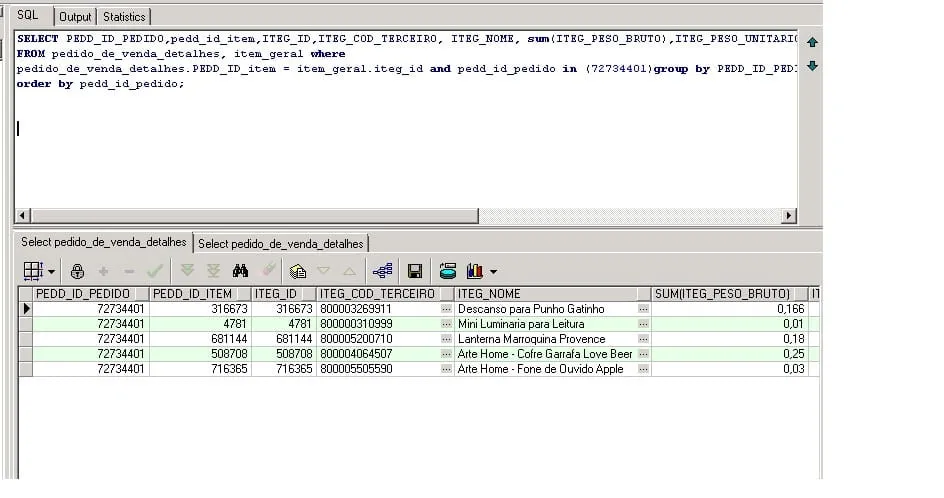Viewport: 944px width, 498px height.
Task: Click the SQL editor horizontal scrollbar right arrow
Action: [788, 215]
